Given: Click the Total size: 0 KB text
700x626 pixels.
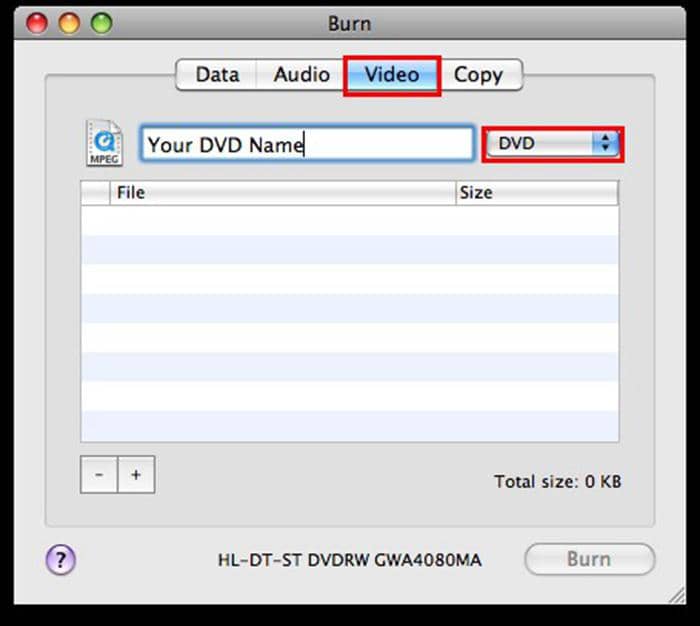Looking at the screenshot, I should click(x=558, y=481).
